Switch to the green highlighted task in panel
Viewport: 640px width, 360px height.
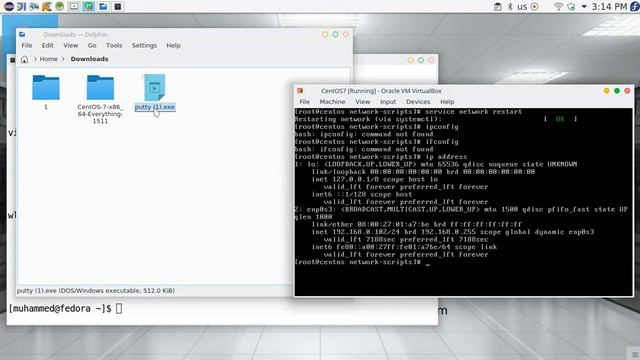point(89,6)
